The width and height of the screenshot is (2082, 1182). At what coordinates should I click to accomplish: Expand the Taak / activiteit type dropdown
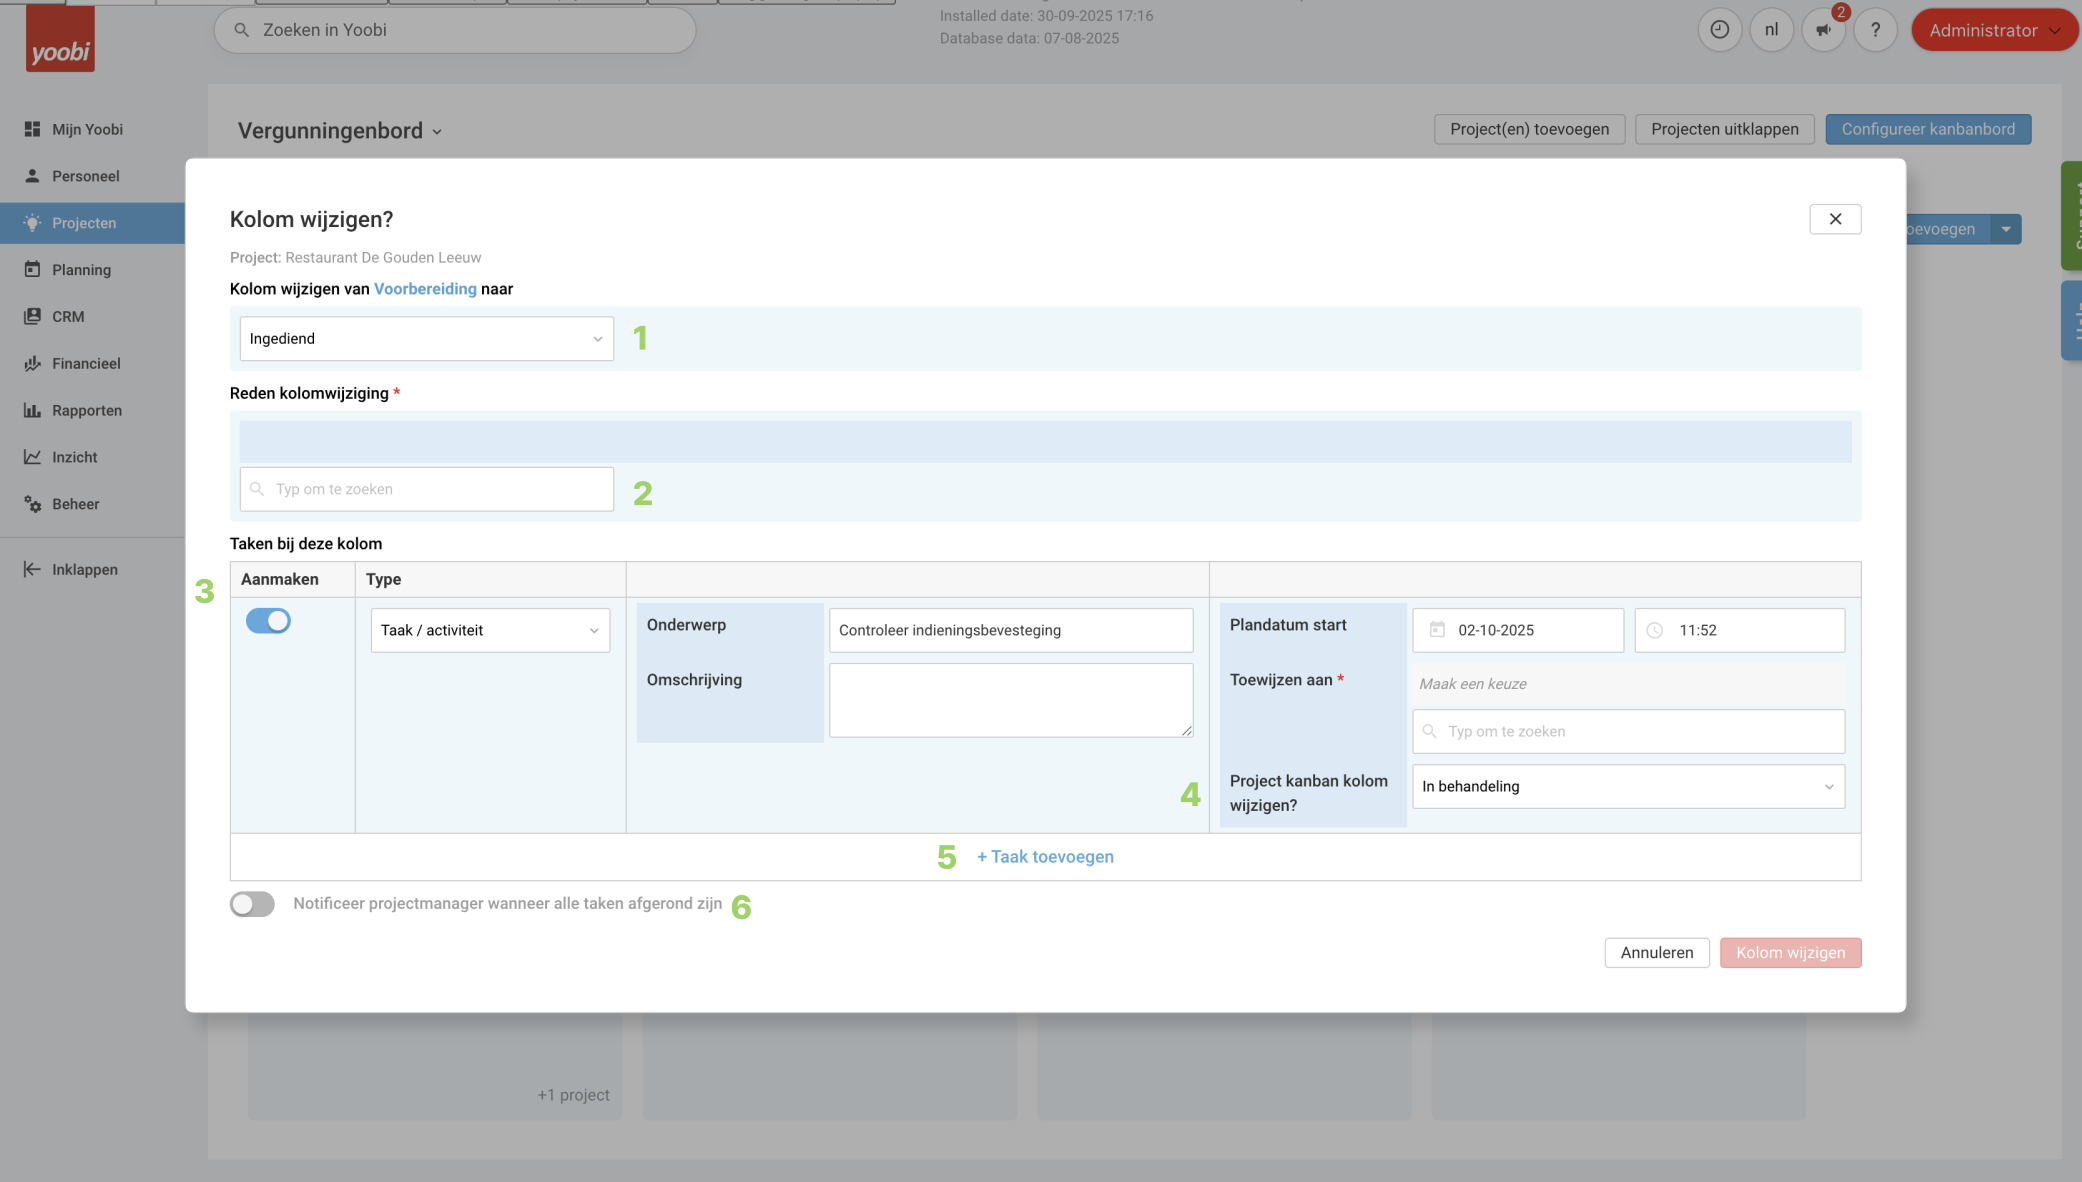point(490,631)
